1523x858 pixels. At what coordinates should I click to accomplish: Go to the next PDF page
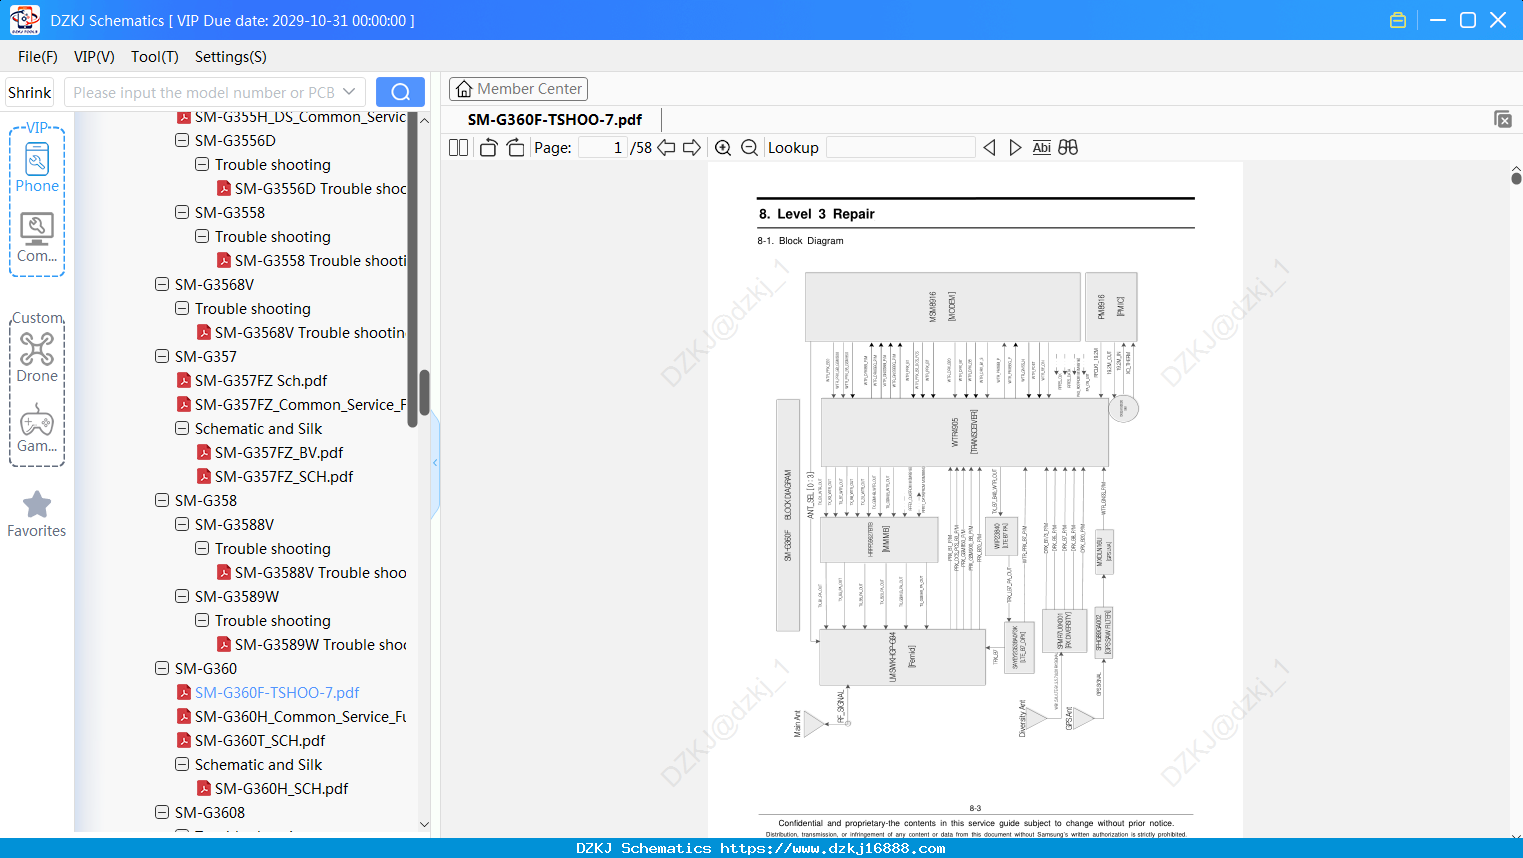pyautogui.click(x=692, y=148)
